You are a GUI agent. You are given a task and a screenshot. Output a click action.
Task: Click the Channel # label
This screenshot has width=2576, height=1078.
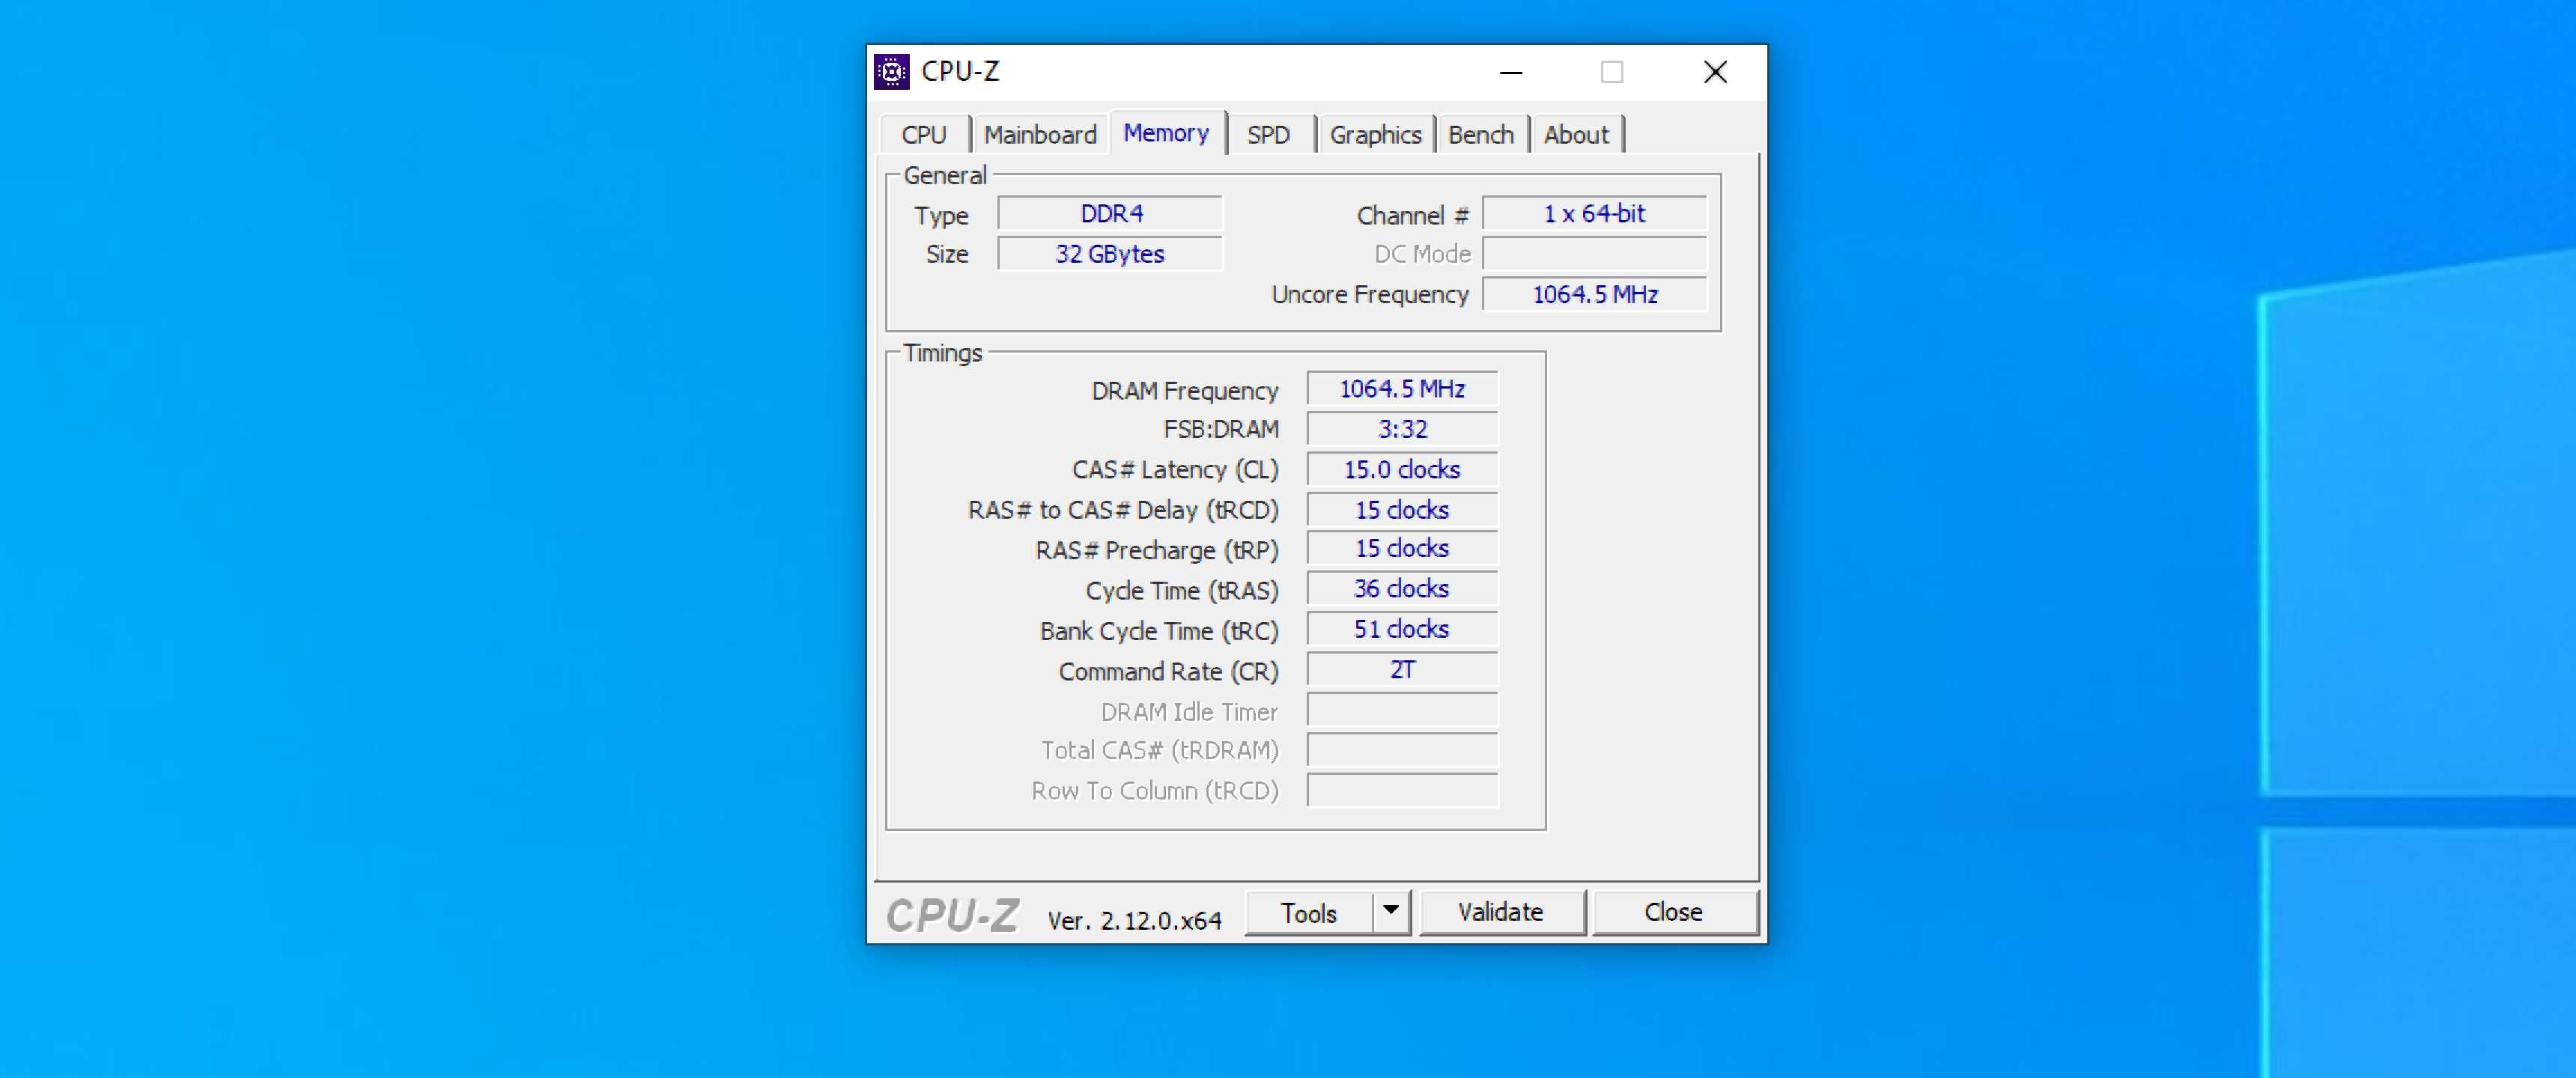[x=1412, y=216]
